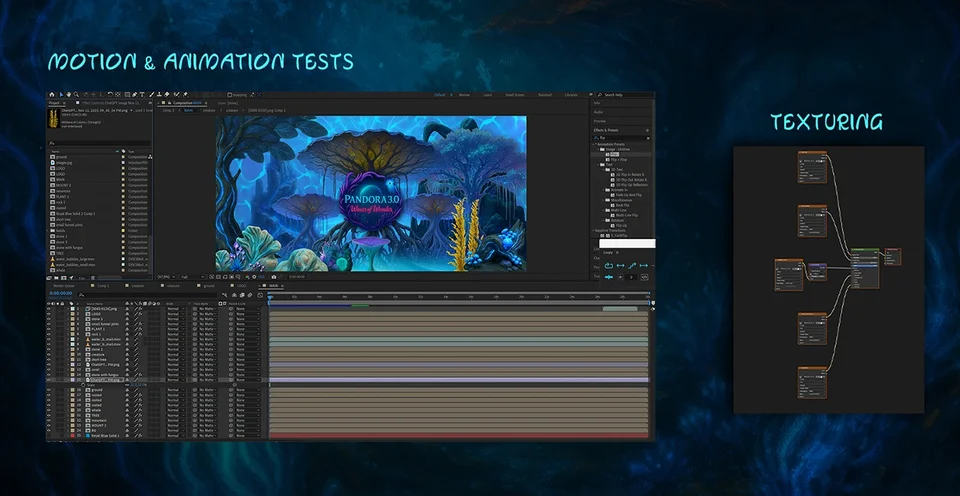Click the Search Help field
This screenshot has width=960, height=496.
(624, 95)
